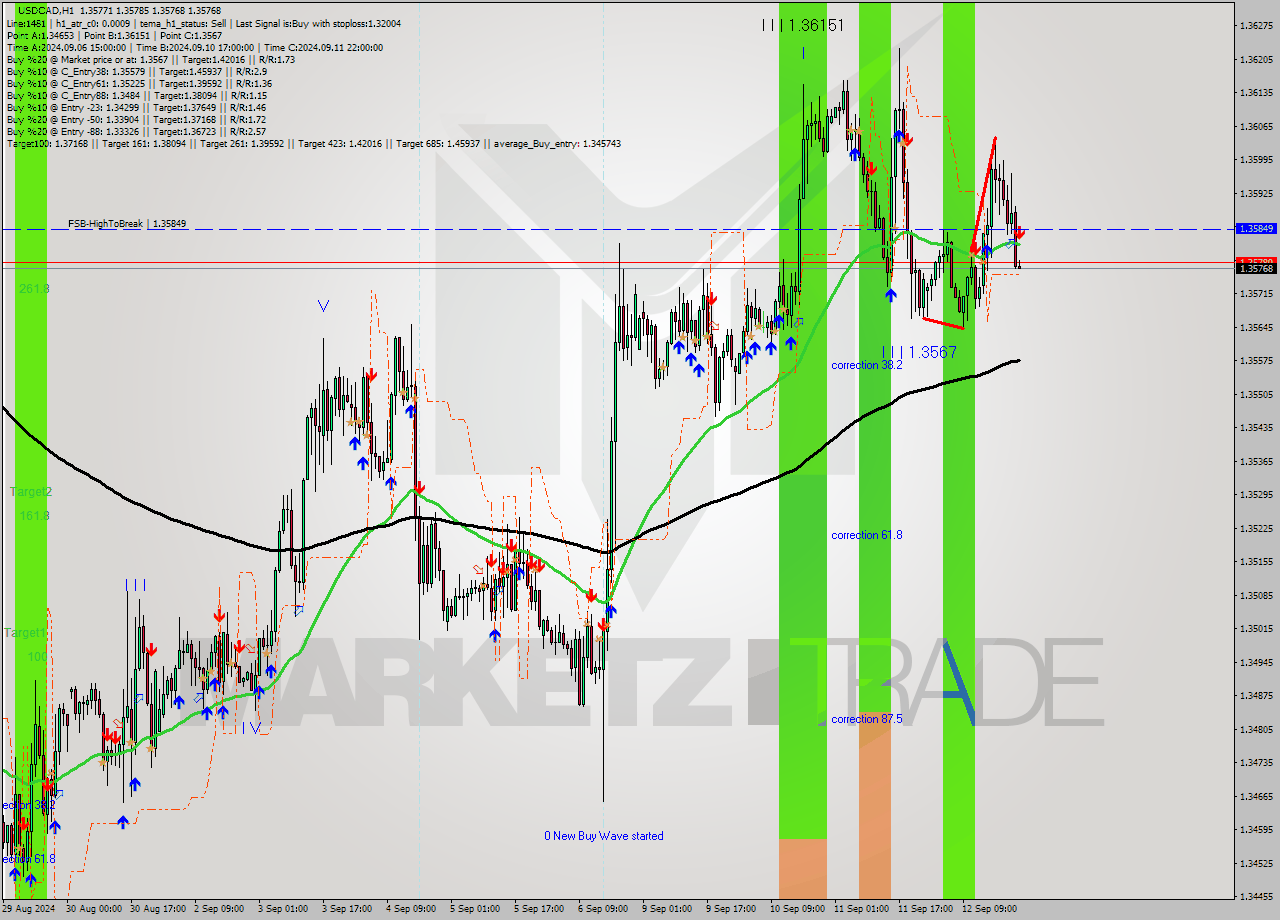
Task: Click the '3 Sep 01:00' time label
Action: coord(282,909)
